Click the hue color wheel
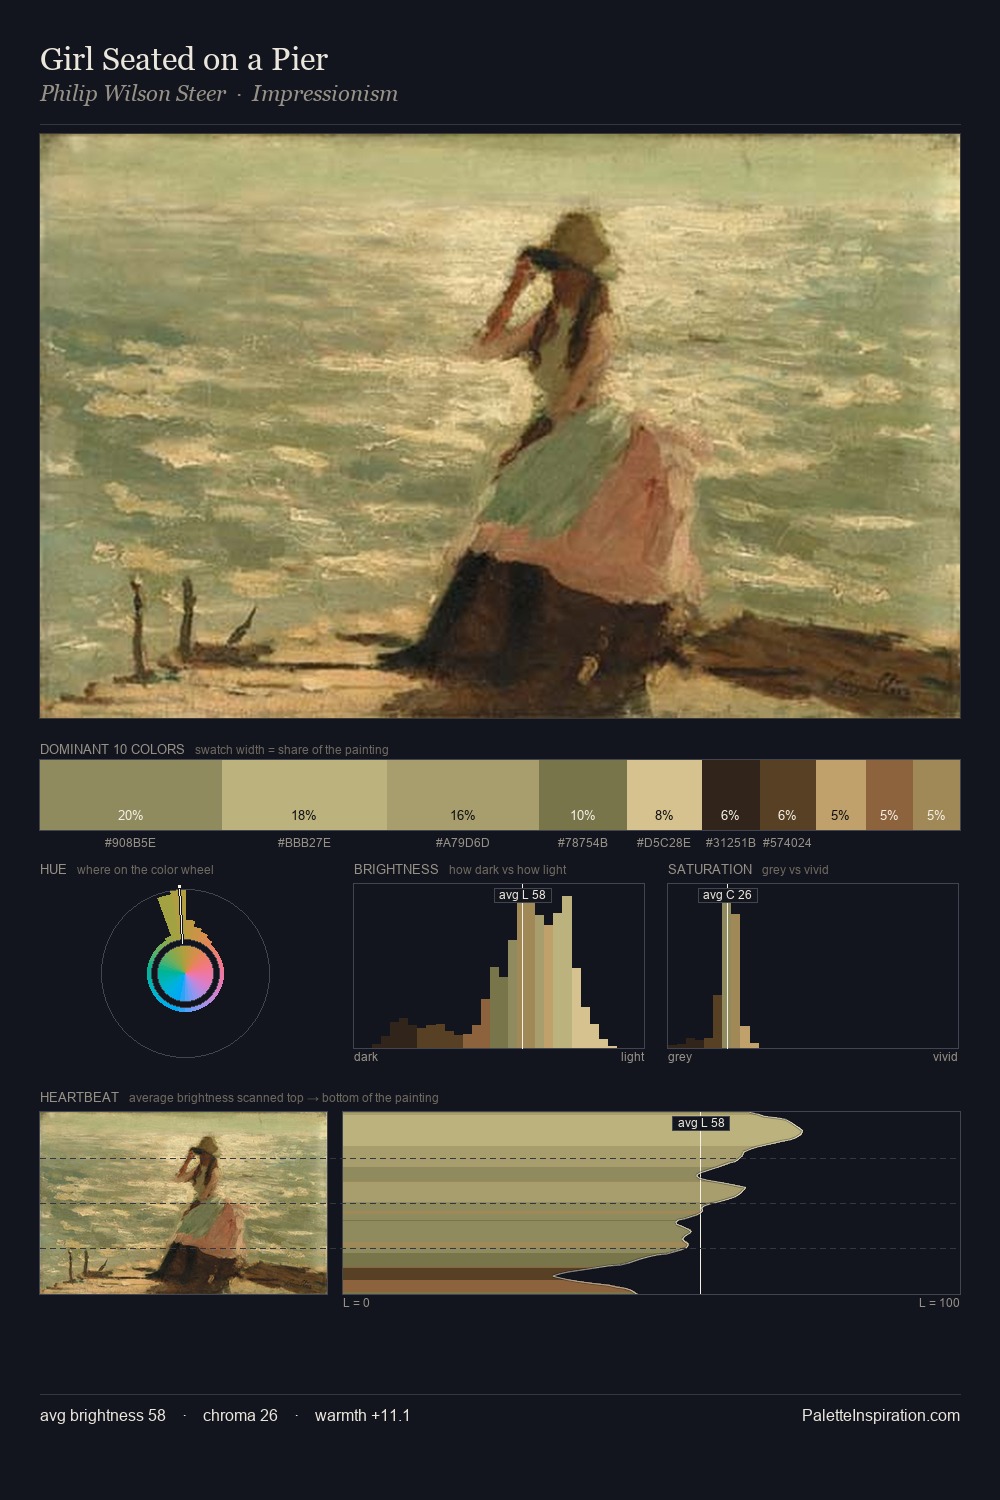 pyautogui.click(x=185, y=973)
